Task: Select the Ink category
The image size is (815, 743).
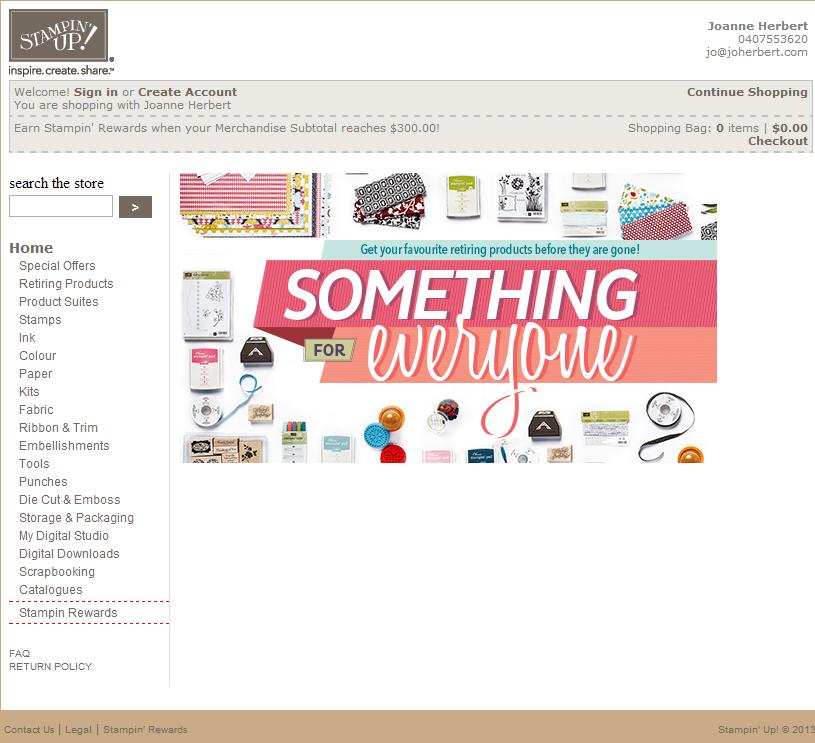Action: pos(27,338)
